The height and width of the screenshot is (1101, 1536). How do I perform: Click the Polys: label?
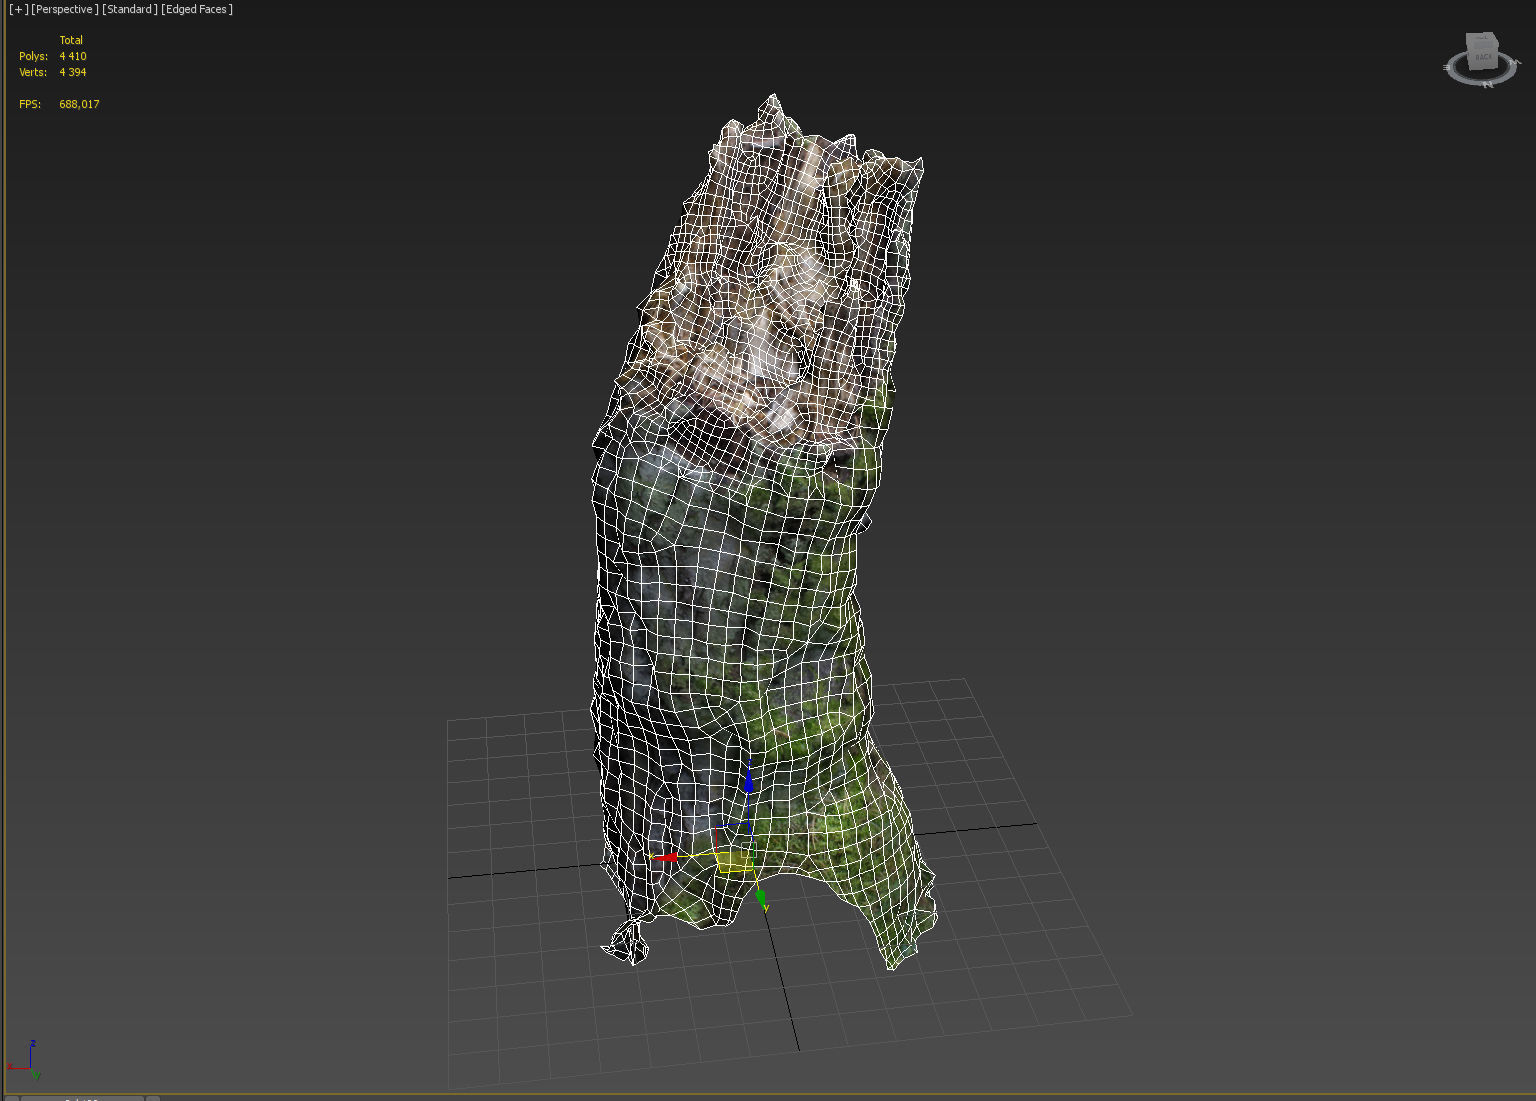pyautogui.click(x=33, y=56)
